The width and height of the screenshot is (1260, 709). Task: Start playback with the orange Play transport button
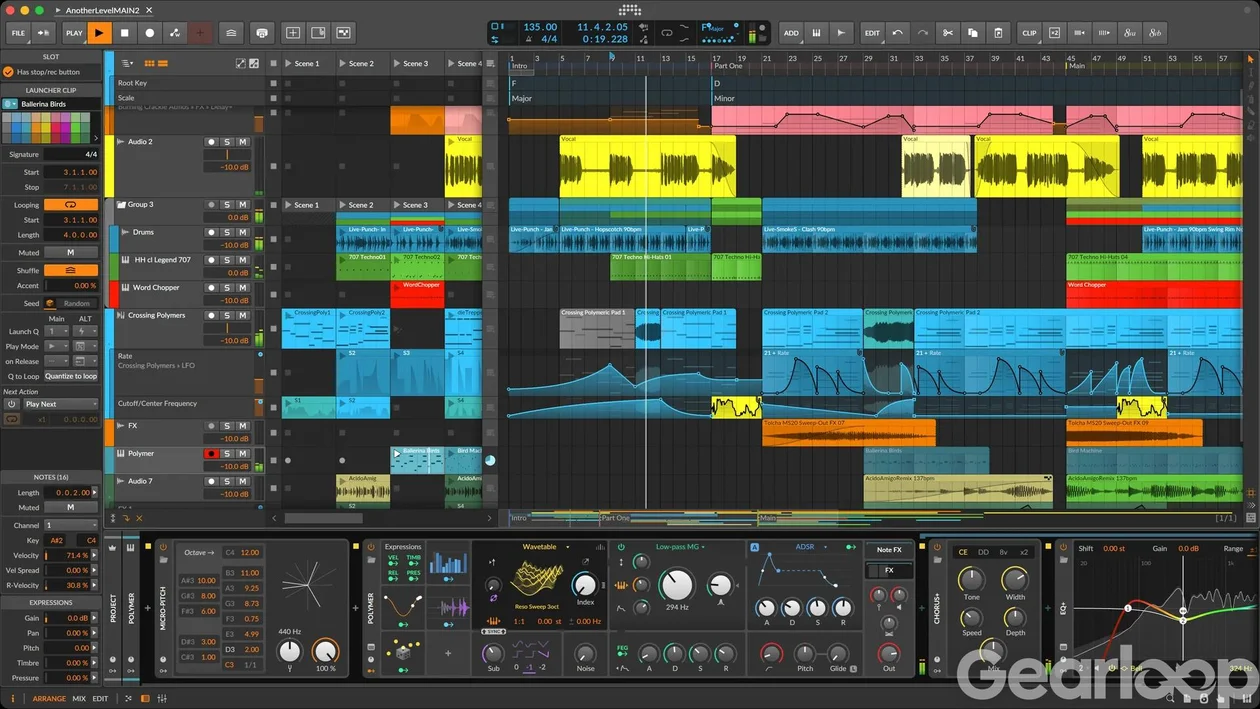tap(99, 33)
